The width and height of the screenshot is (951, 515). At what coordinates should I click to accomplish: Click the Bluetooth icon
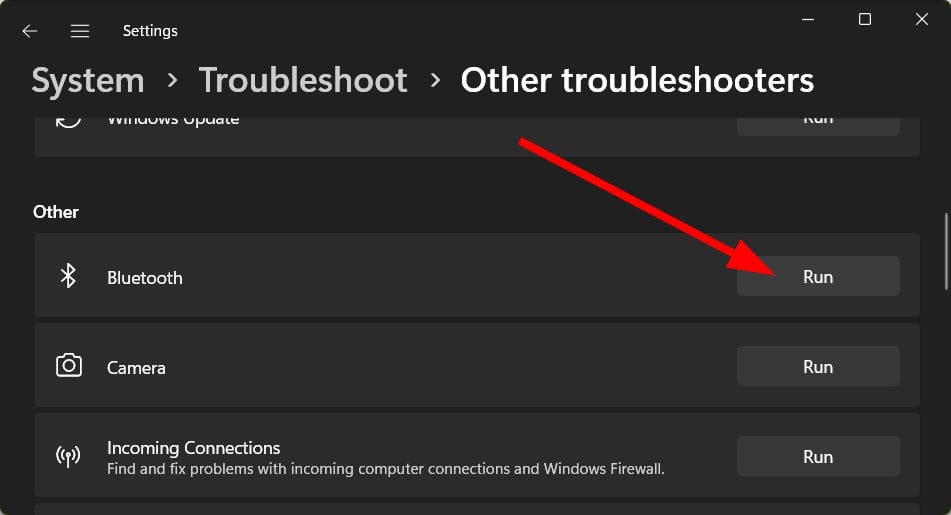68,275
